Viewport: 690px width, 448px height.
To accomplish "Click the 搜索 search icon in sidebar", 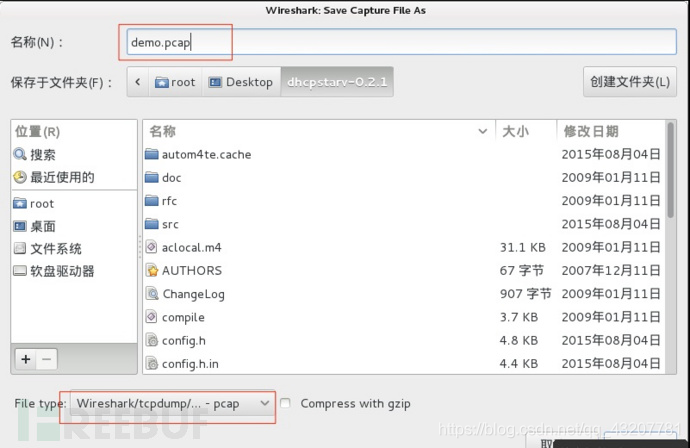I will point(20,154).
